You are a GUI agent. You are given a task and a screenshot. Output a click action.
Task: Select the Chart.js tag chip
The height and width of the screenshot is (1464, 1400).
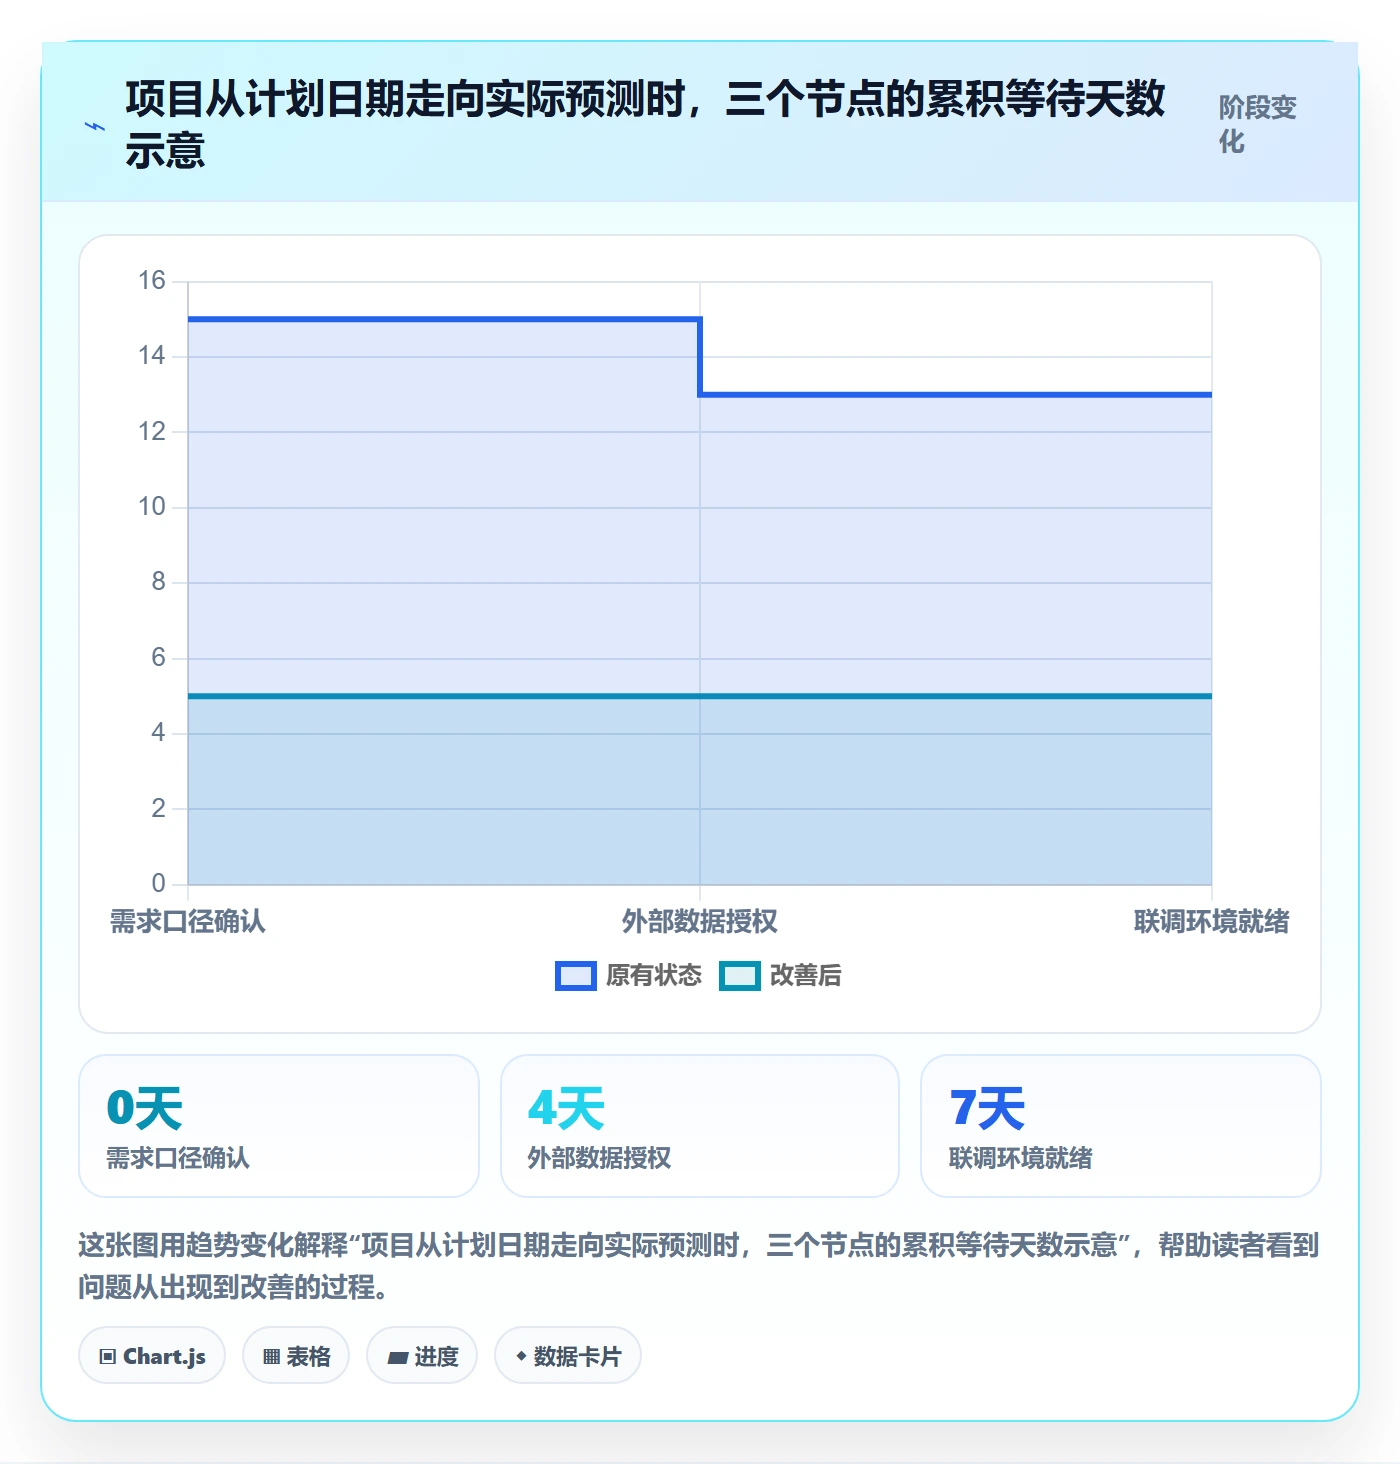[152, 1356]
